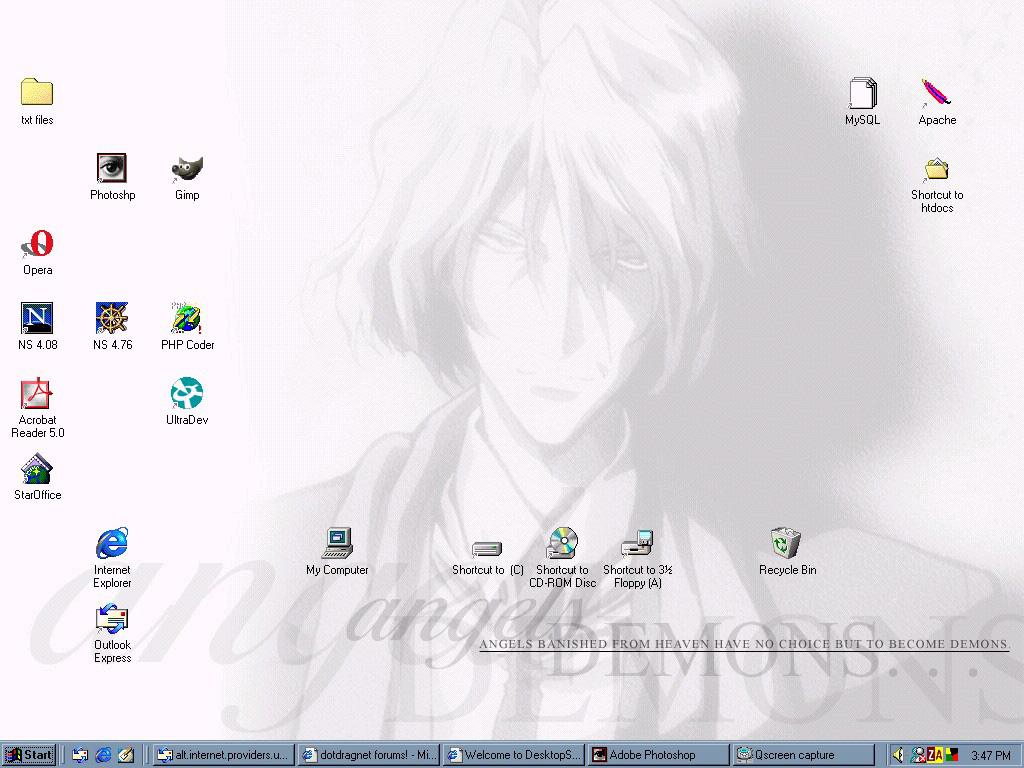Switch to Adobe Photoshop taskbar button
The width and height of the screenshot is (1024, 768).
point(657,755)
